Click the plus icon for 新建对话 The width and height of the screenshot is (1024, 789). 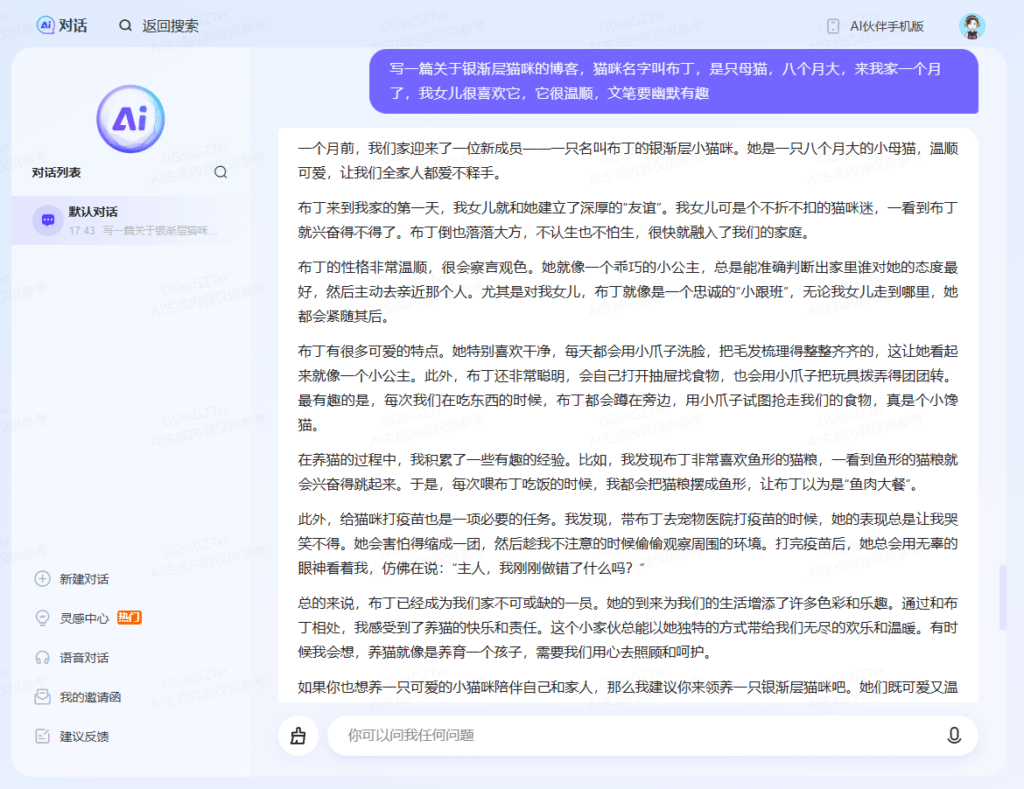pyautogui.click(x=42, y=579)
